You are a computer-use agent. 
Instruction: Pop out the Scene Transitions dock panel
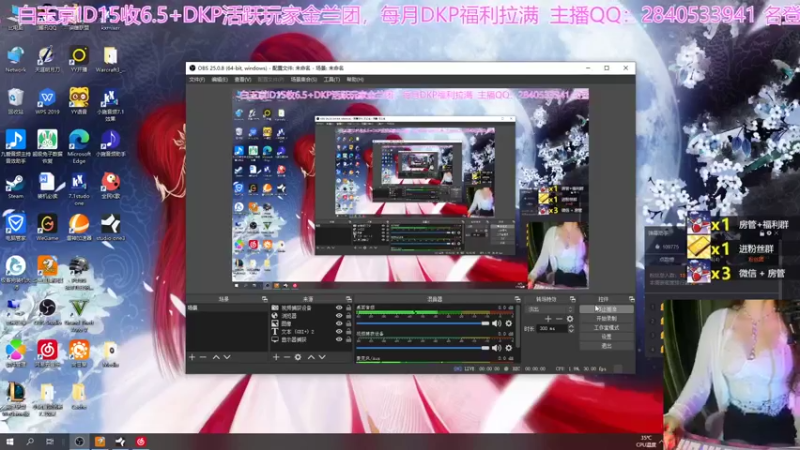pyautogui.click(x=572, y=299)
